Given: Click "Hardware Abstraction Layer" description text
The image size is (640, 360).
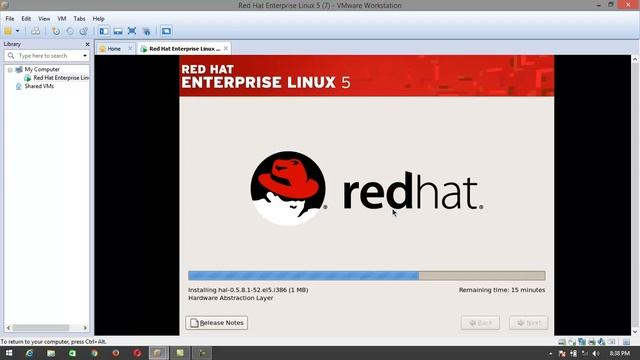Looking at the screenshot, I should (x=231, y=298).
